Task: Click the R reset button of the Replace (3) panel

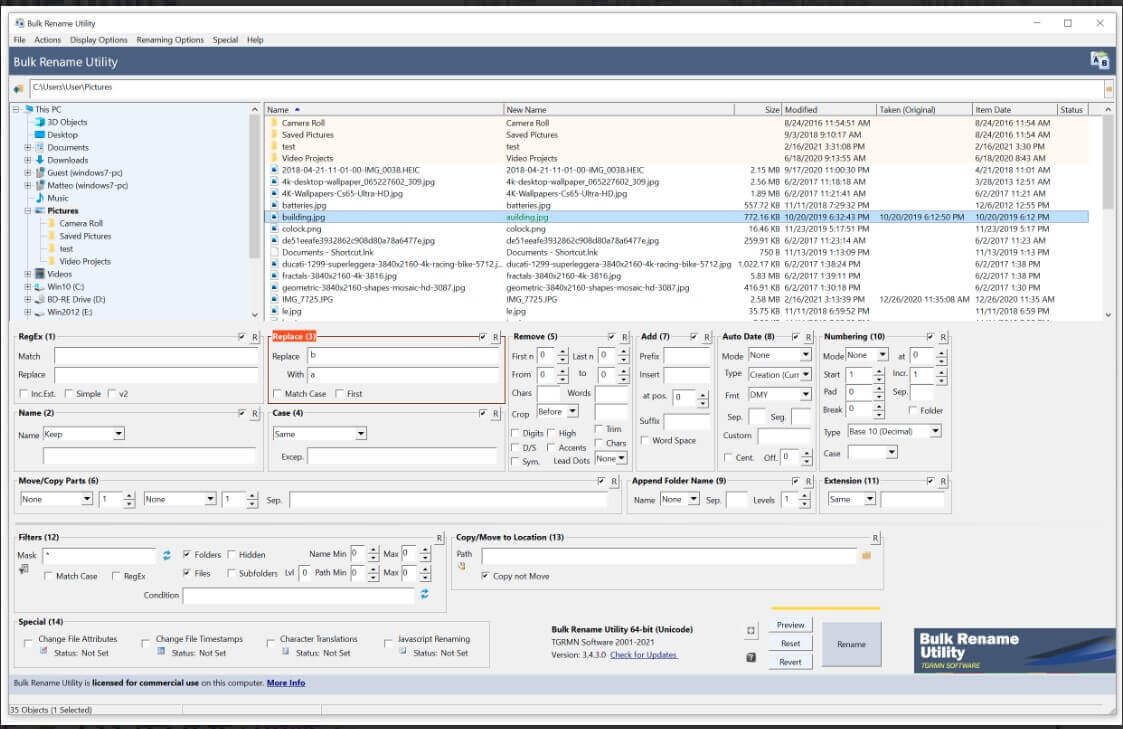Action: pos(495,337)
